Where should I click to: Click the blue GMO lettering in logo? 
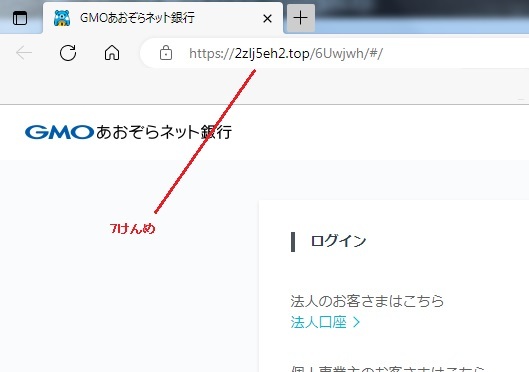pyautogui.click(x=59, y=132)
